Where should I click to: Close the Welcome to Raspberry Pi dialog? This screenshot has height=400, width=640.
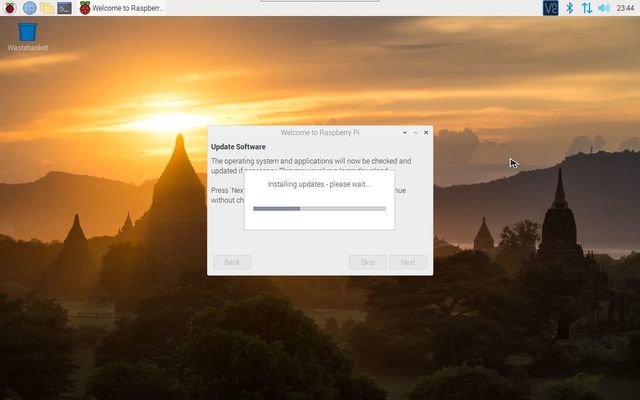pyautogui.click(x=426, y=133)
